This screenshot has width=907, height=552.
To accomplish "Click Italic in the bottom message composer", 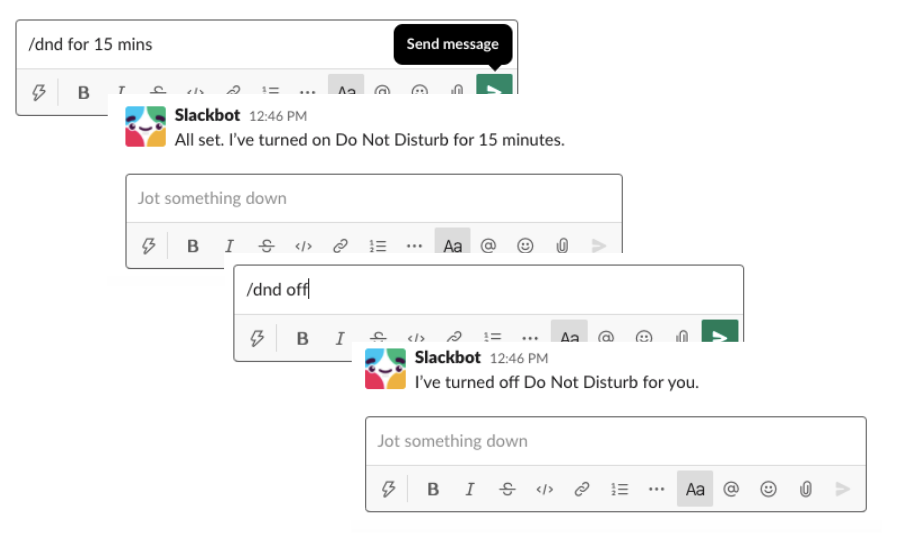I will pos(470,489).
